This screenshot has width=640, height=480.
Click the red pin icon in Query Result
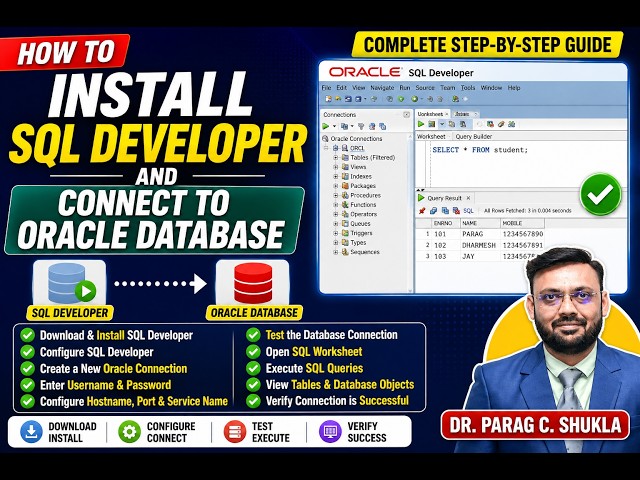(x=422, y=211)
